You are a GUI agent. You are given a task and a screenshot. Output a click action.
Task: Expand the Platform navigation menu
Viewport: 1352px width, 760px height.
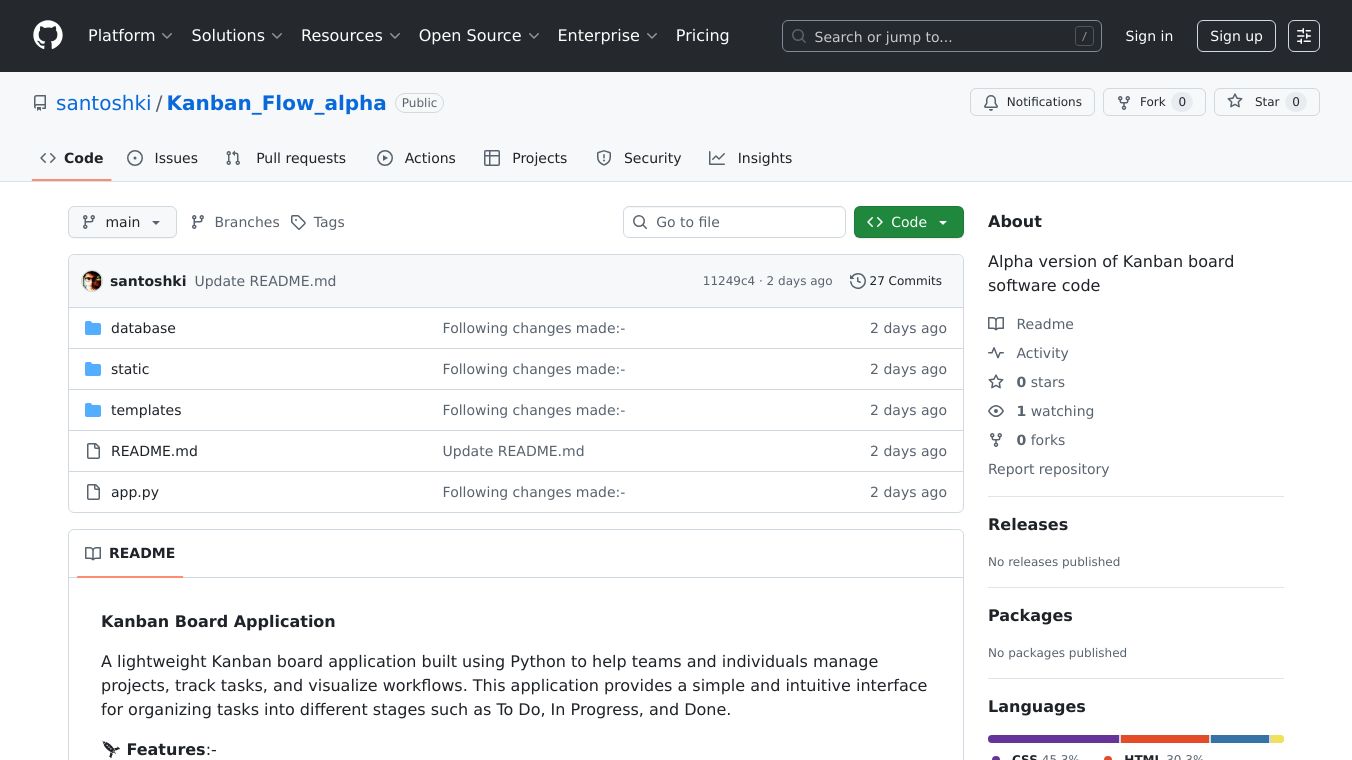tap(130, 36)
